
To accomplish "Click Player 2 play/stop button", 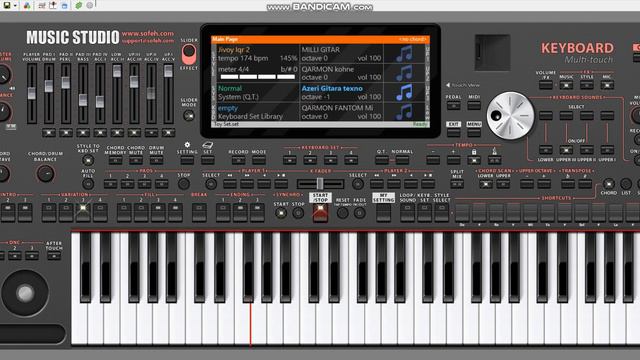I will coord(428,184).
